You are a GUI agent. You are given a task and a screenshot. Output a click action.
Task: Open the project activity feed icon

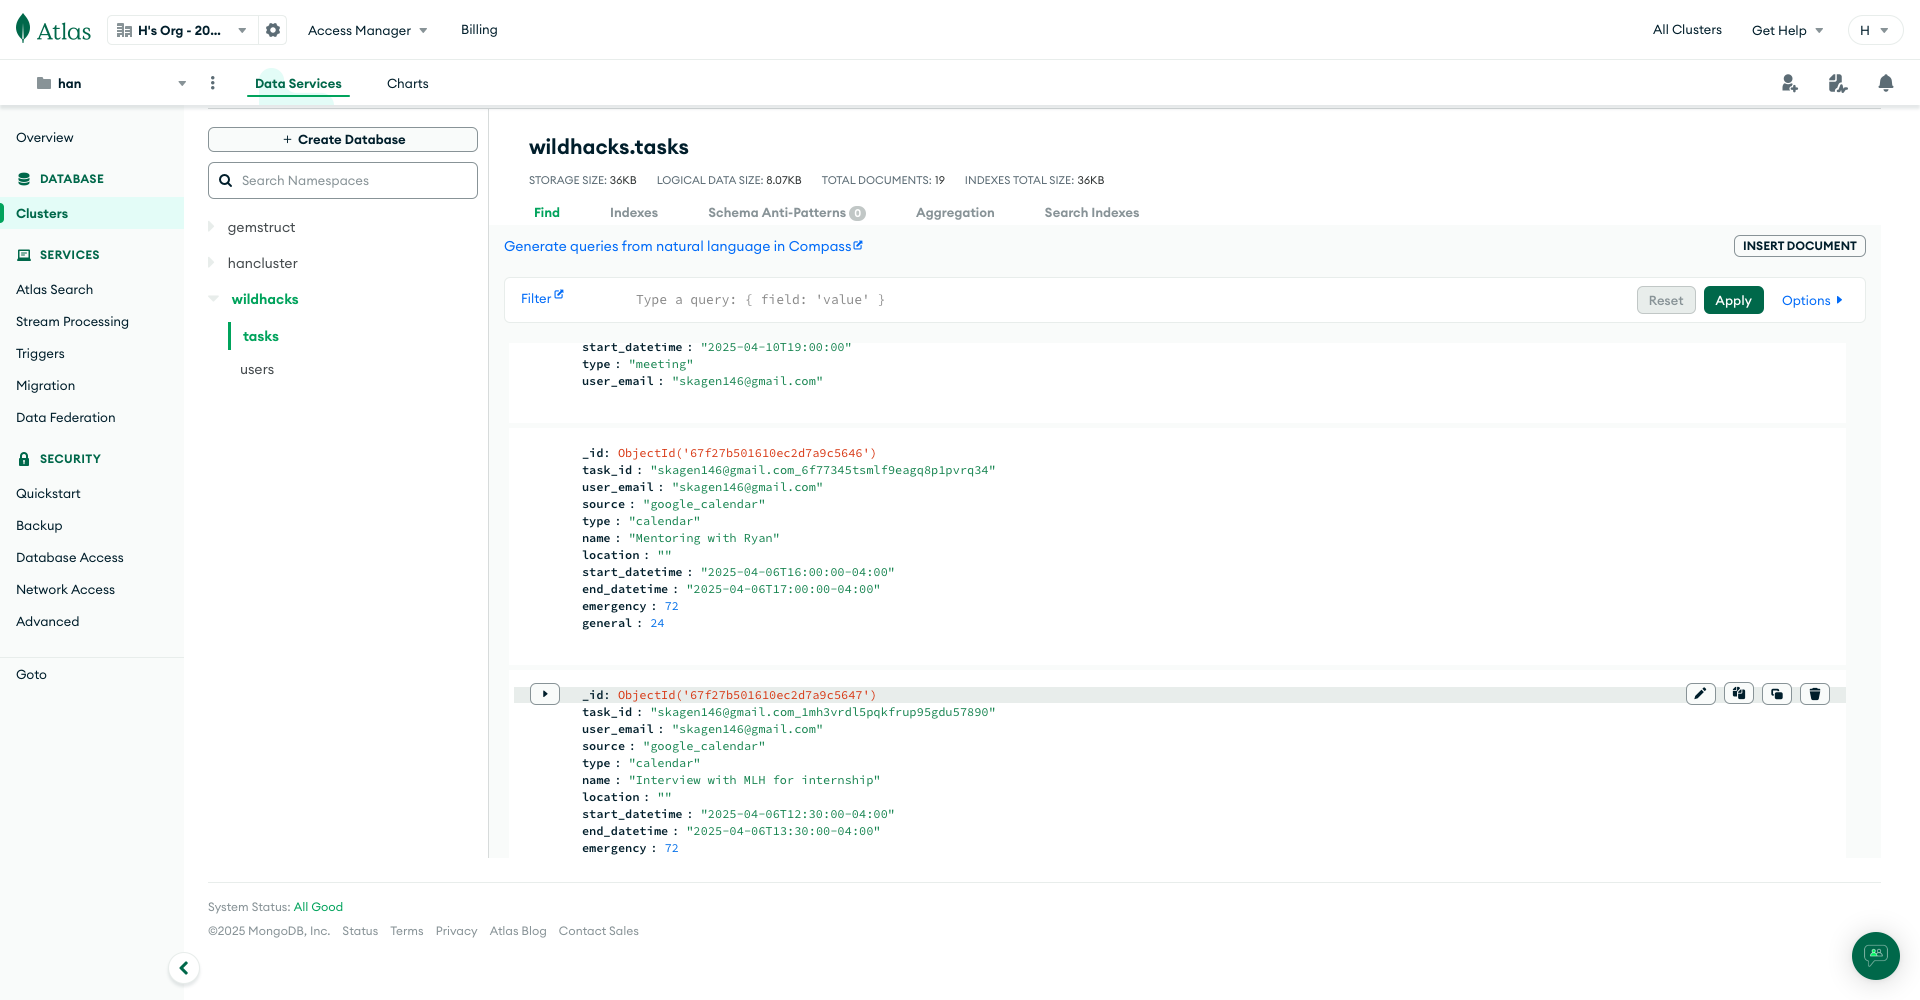[x=1837, y=83]
